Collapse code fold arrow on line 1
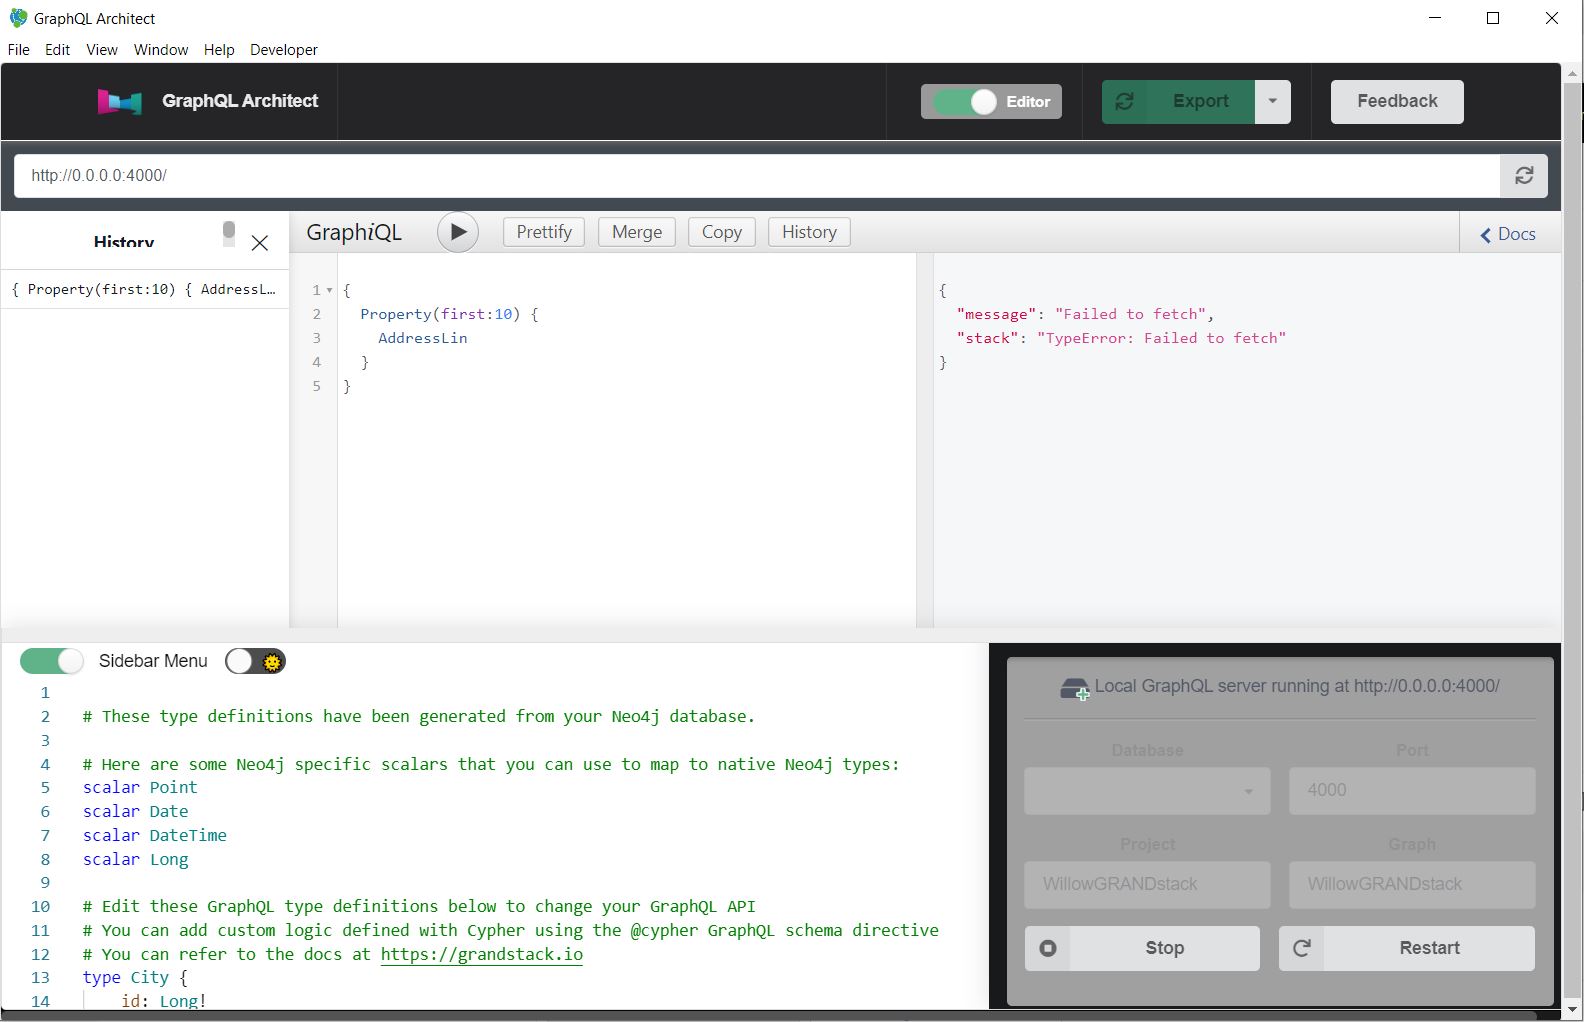The width and height of the screenshot is (1584, 1022). tap(330, 291)
